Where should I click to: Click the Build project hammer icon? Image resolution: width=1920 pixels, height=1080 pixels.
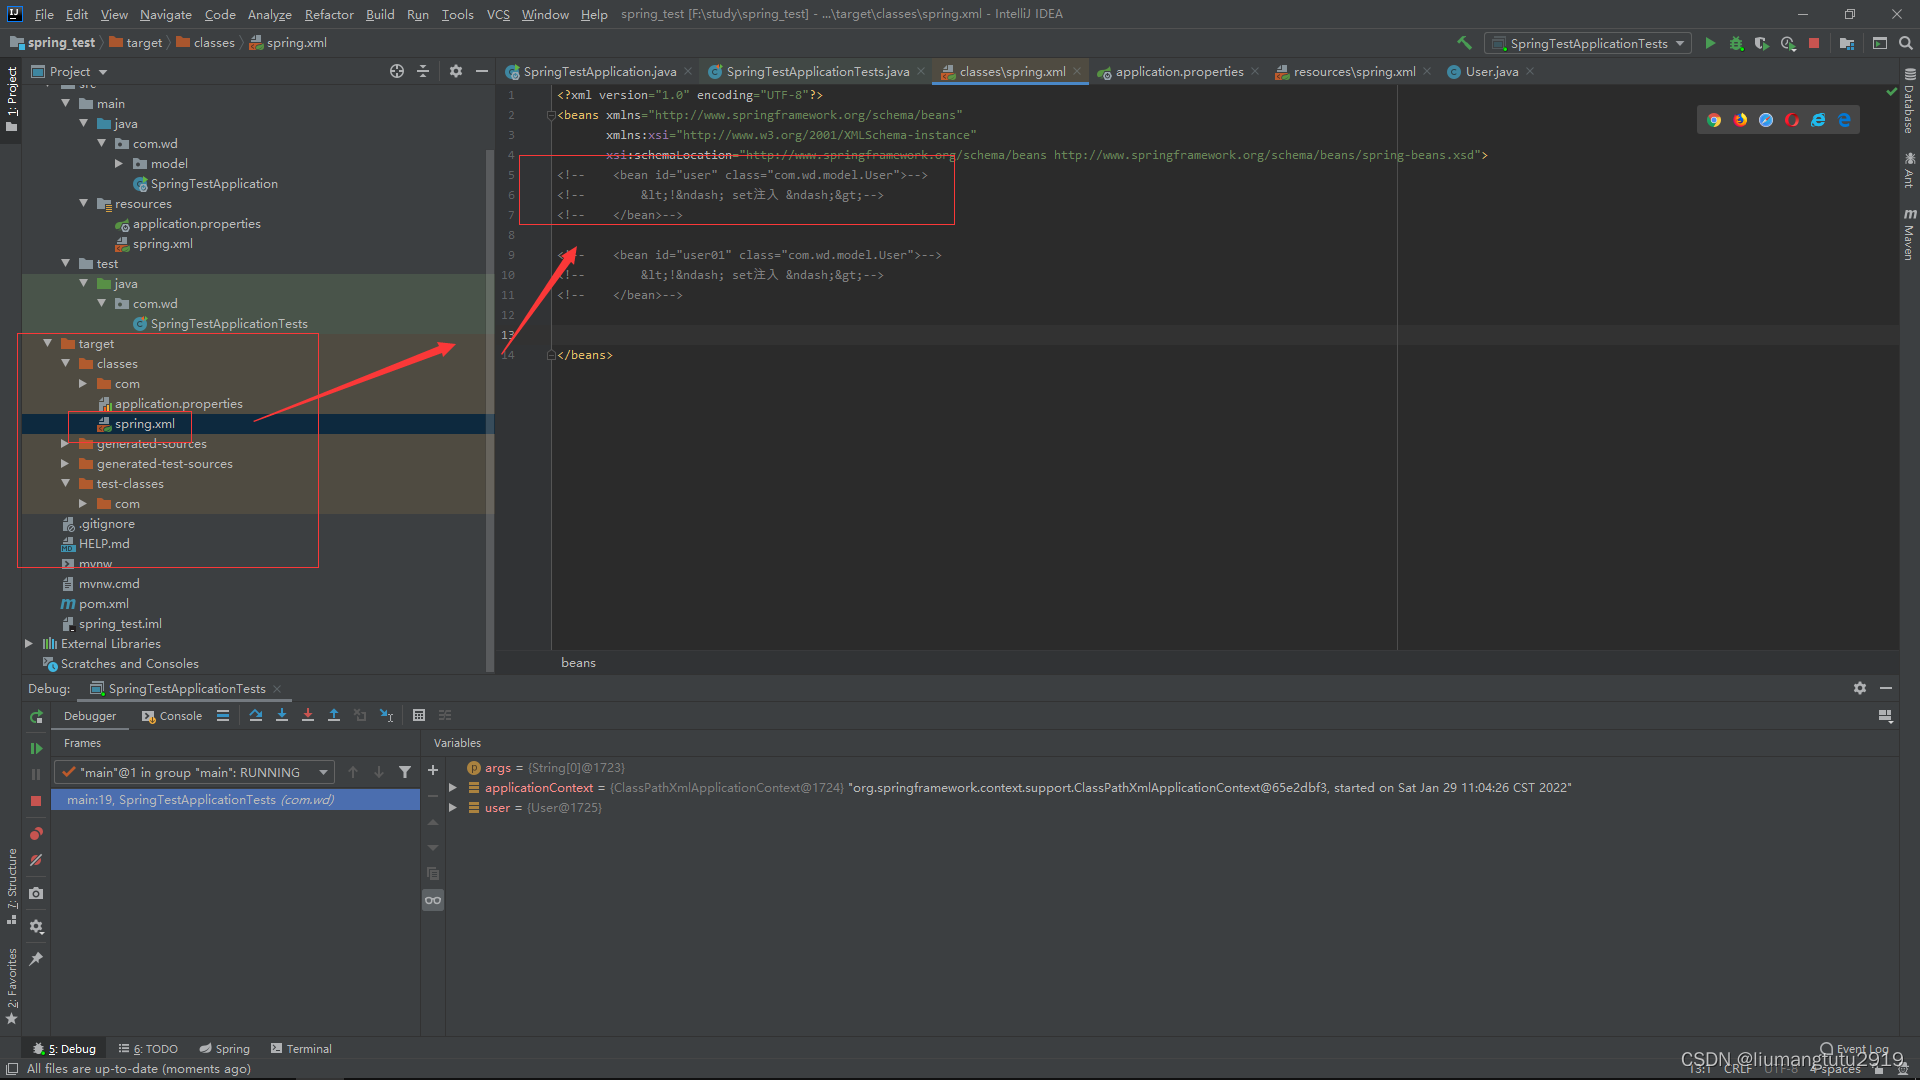pyautogui.click(x=1464, y=43)
